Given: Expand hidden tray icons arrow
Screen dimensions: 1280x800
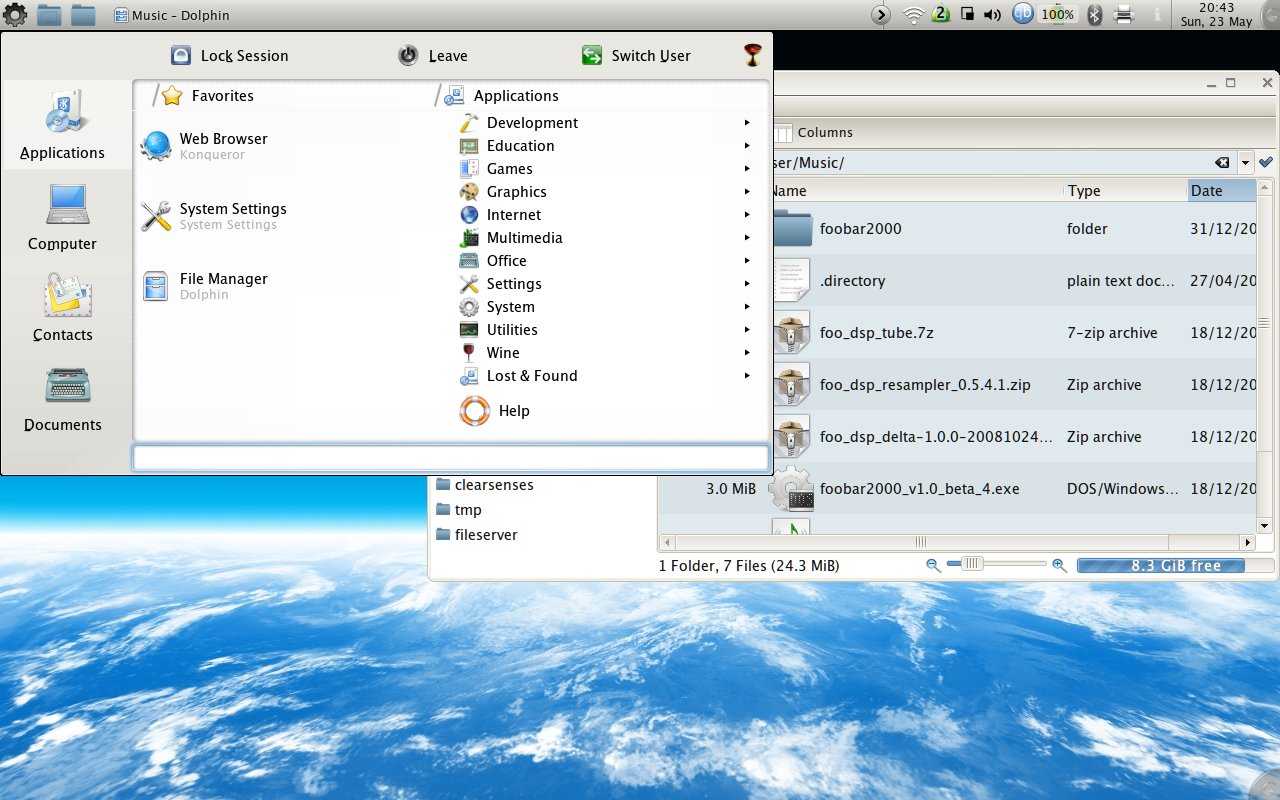Looking at the screenshot, I should [880, 14].
